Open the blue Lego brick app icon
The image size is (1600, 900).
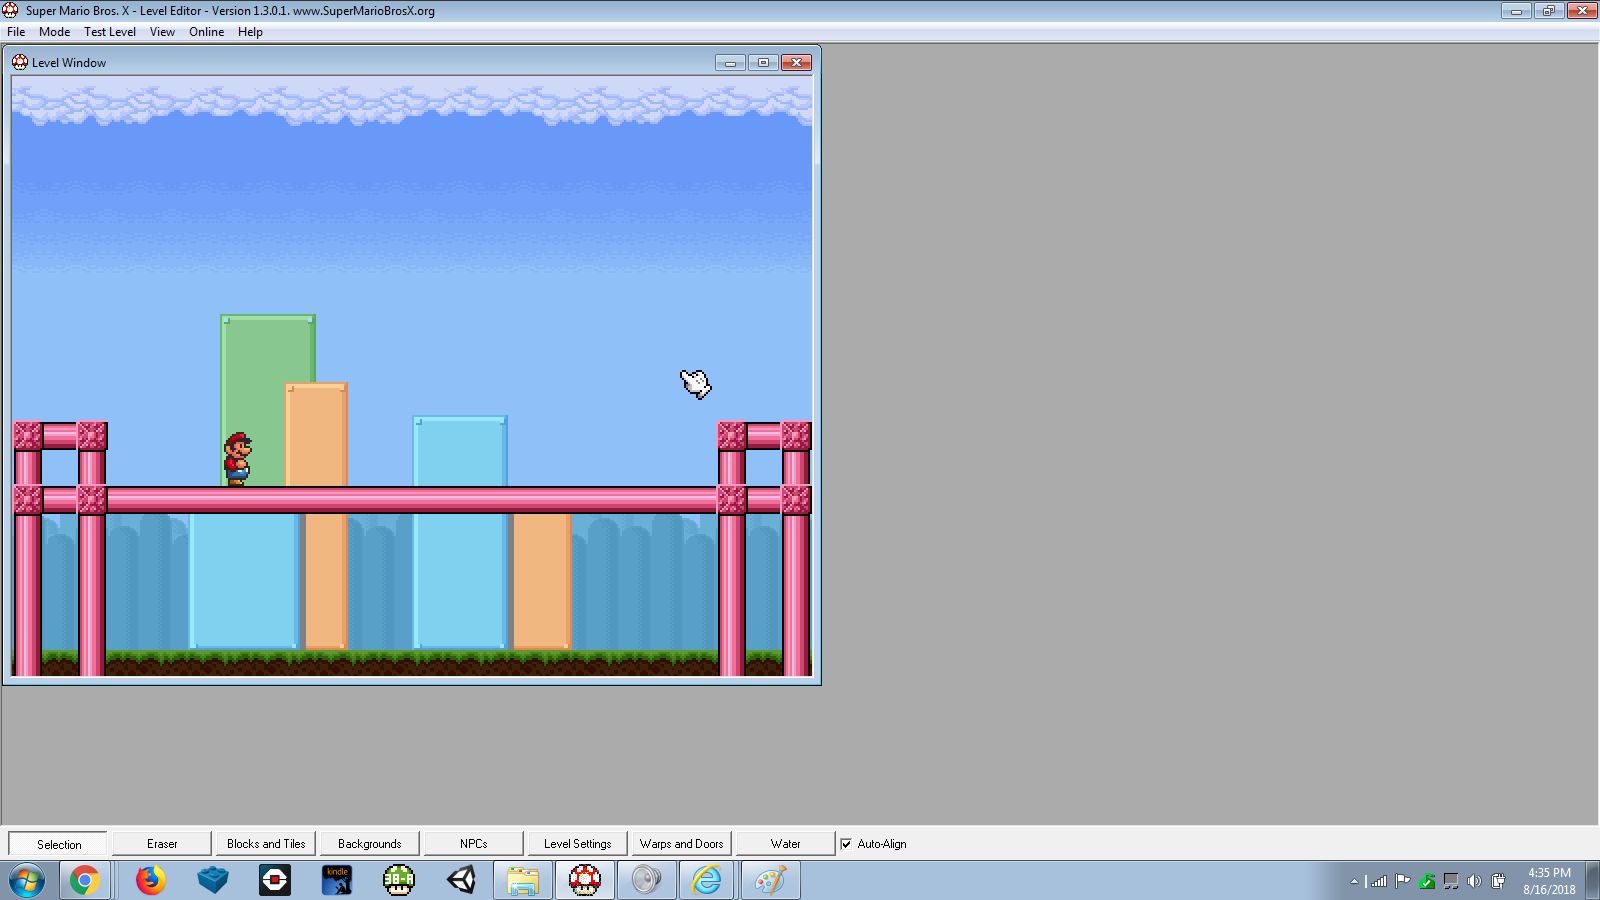[213, 881]
